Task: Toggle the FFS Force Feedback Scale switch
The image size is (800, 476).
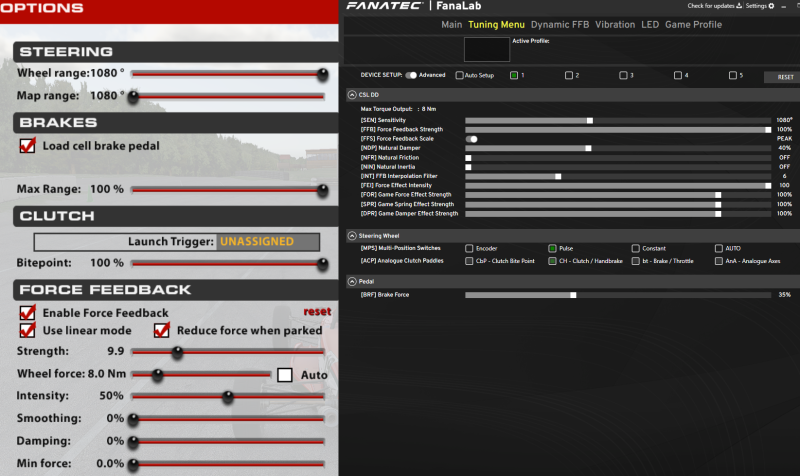Action: click(471, 139)
